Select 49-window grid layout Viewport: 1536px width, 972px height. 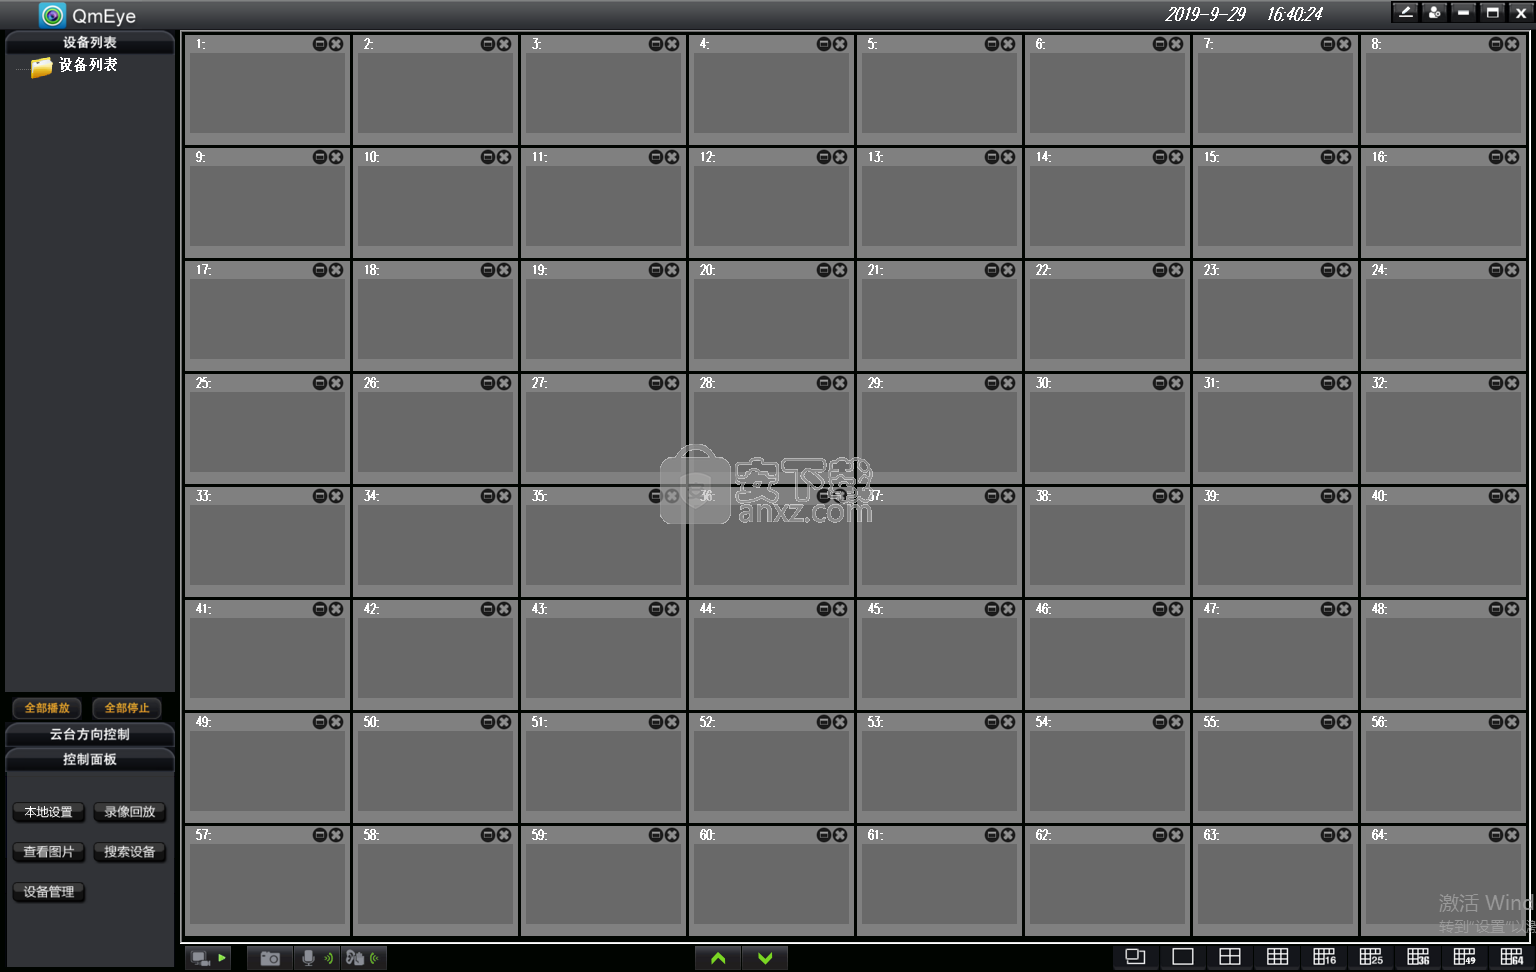click(1465, 957)
